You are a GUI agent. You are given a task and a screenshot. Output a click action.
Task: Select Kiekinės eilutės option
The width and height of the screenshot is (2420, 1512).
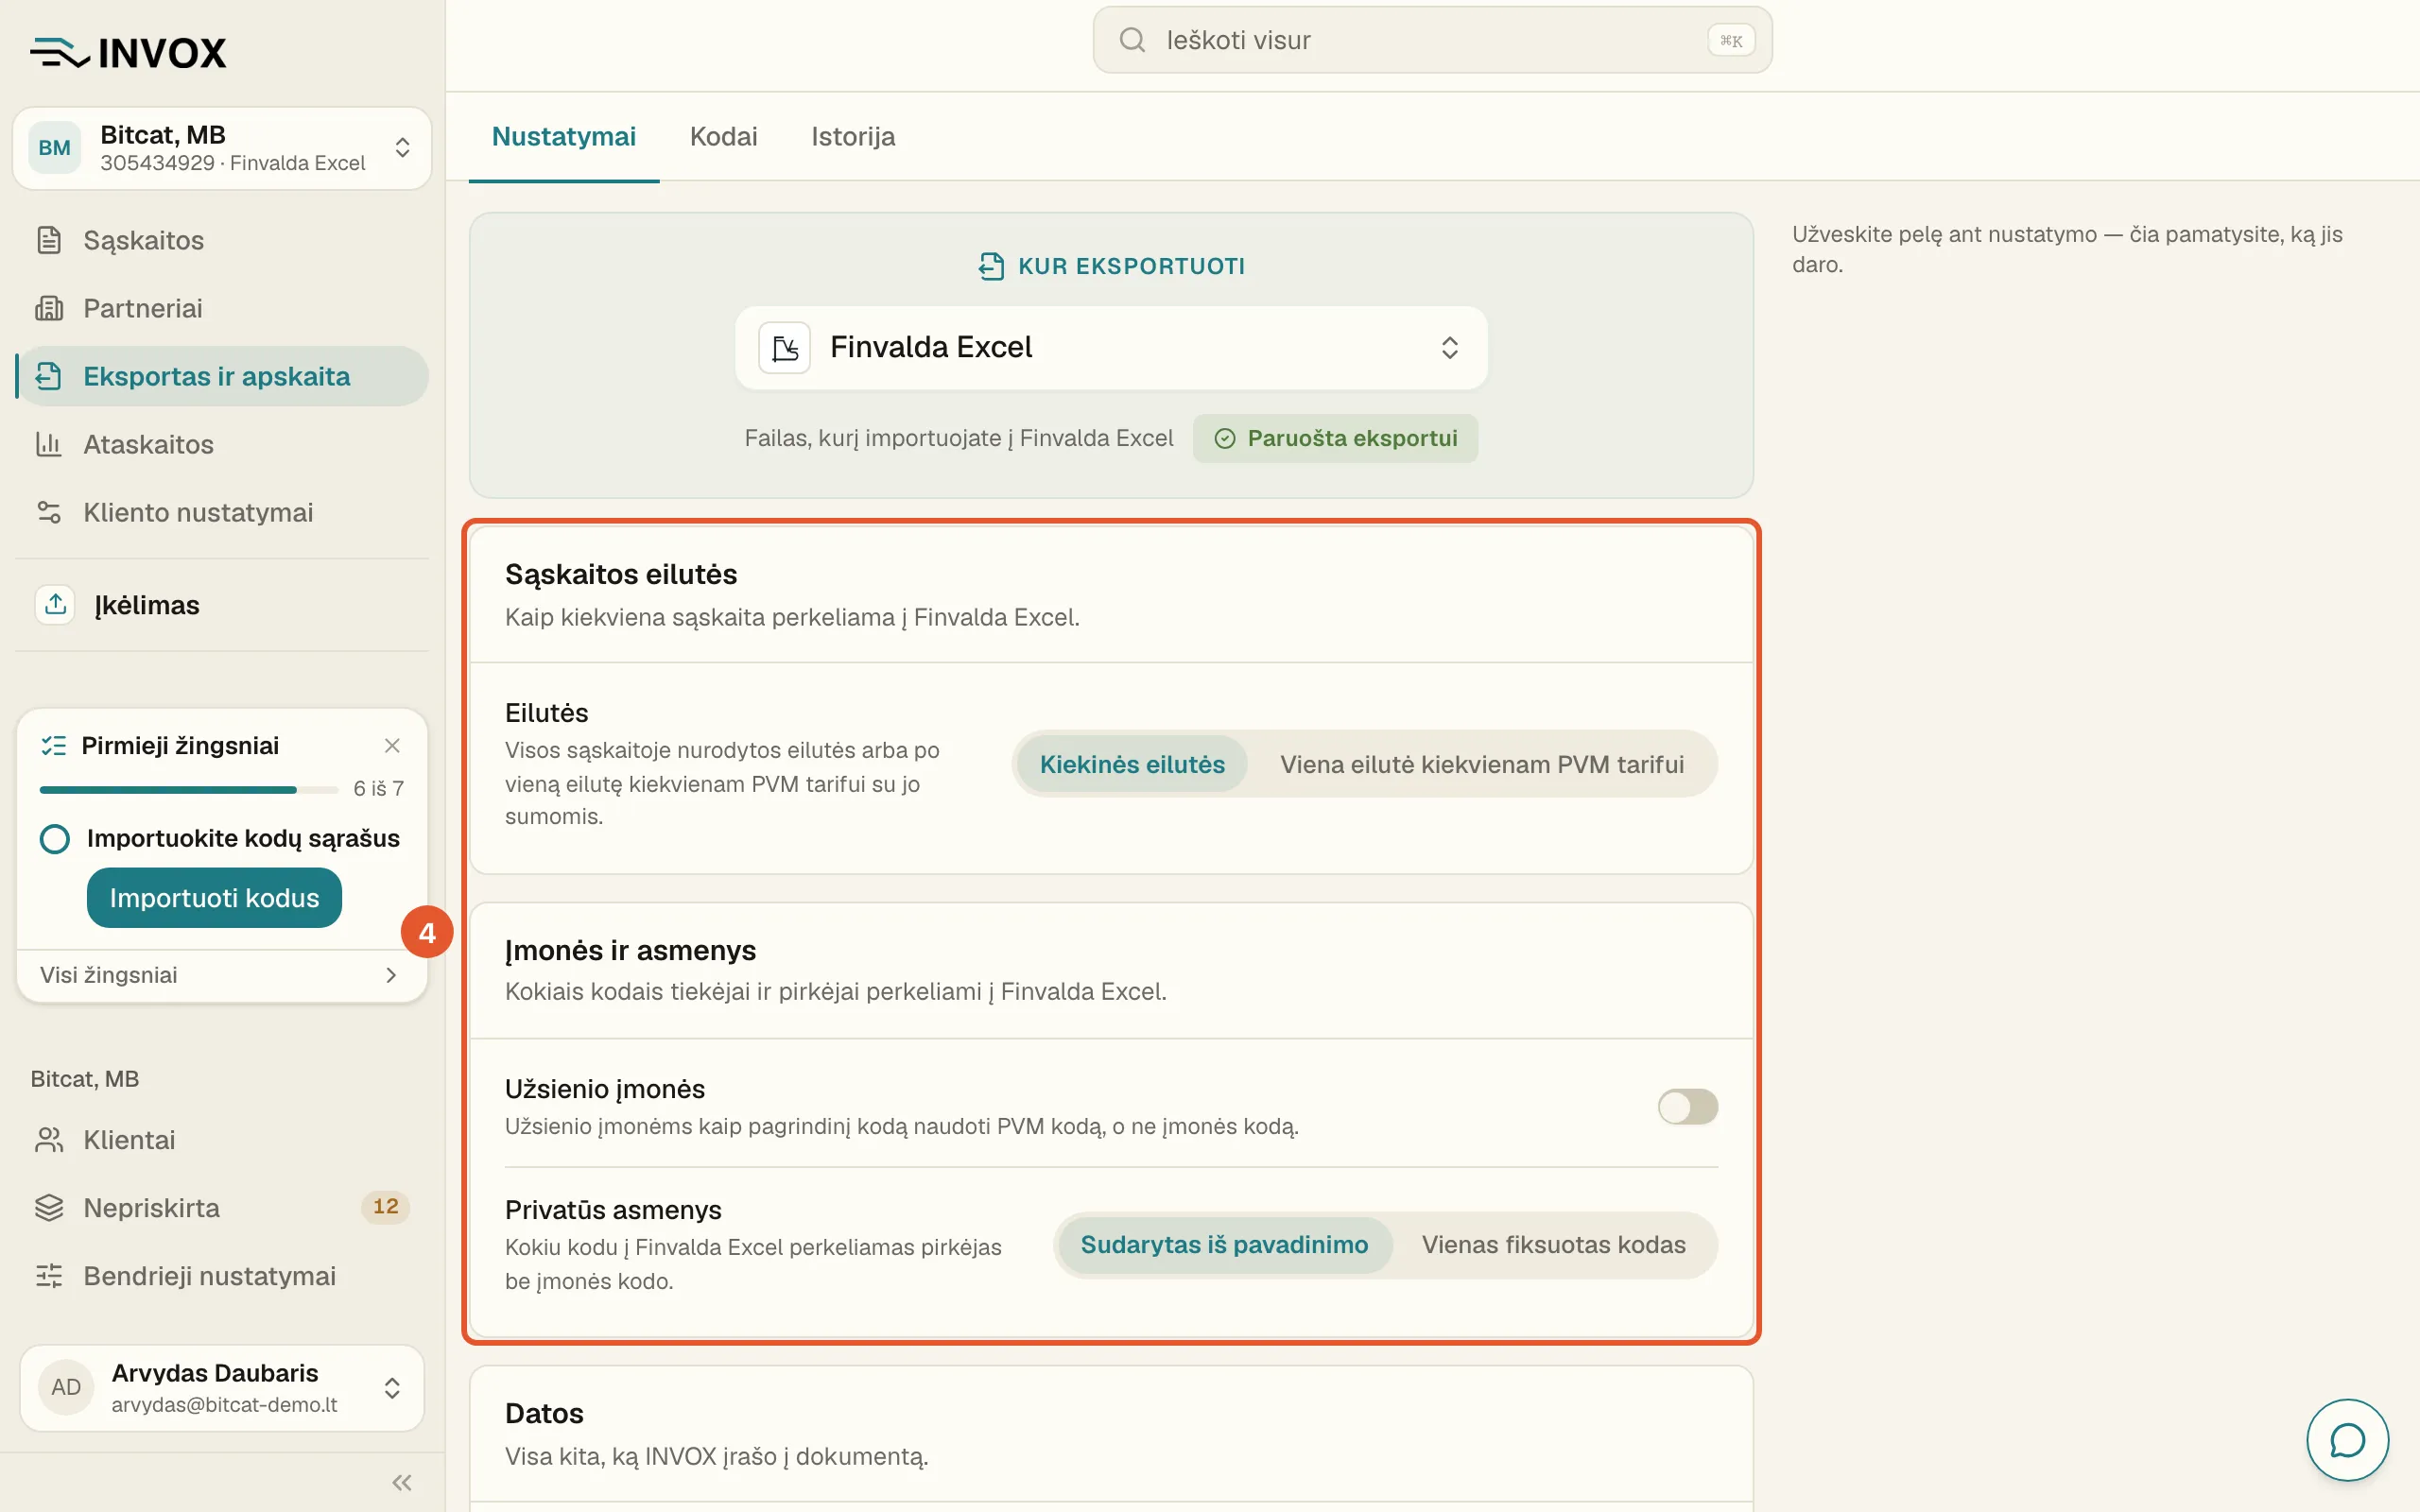pos(1132,764)
